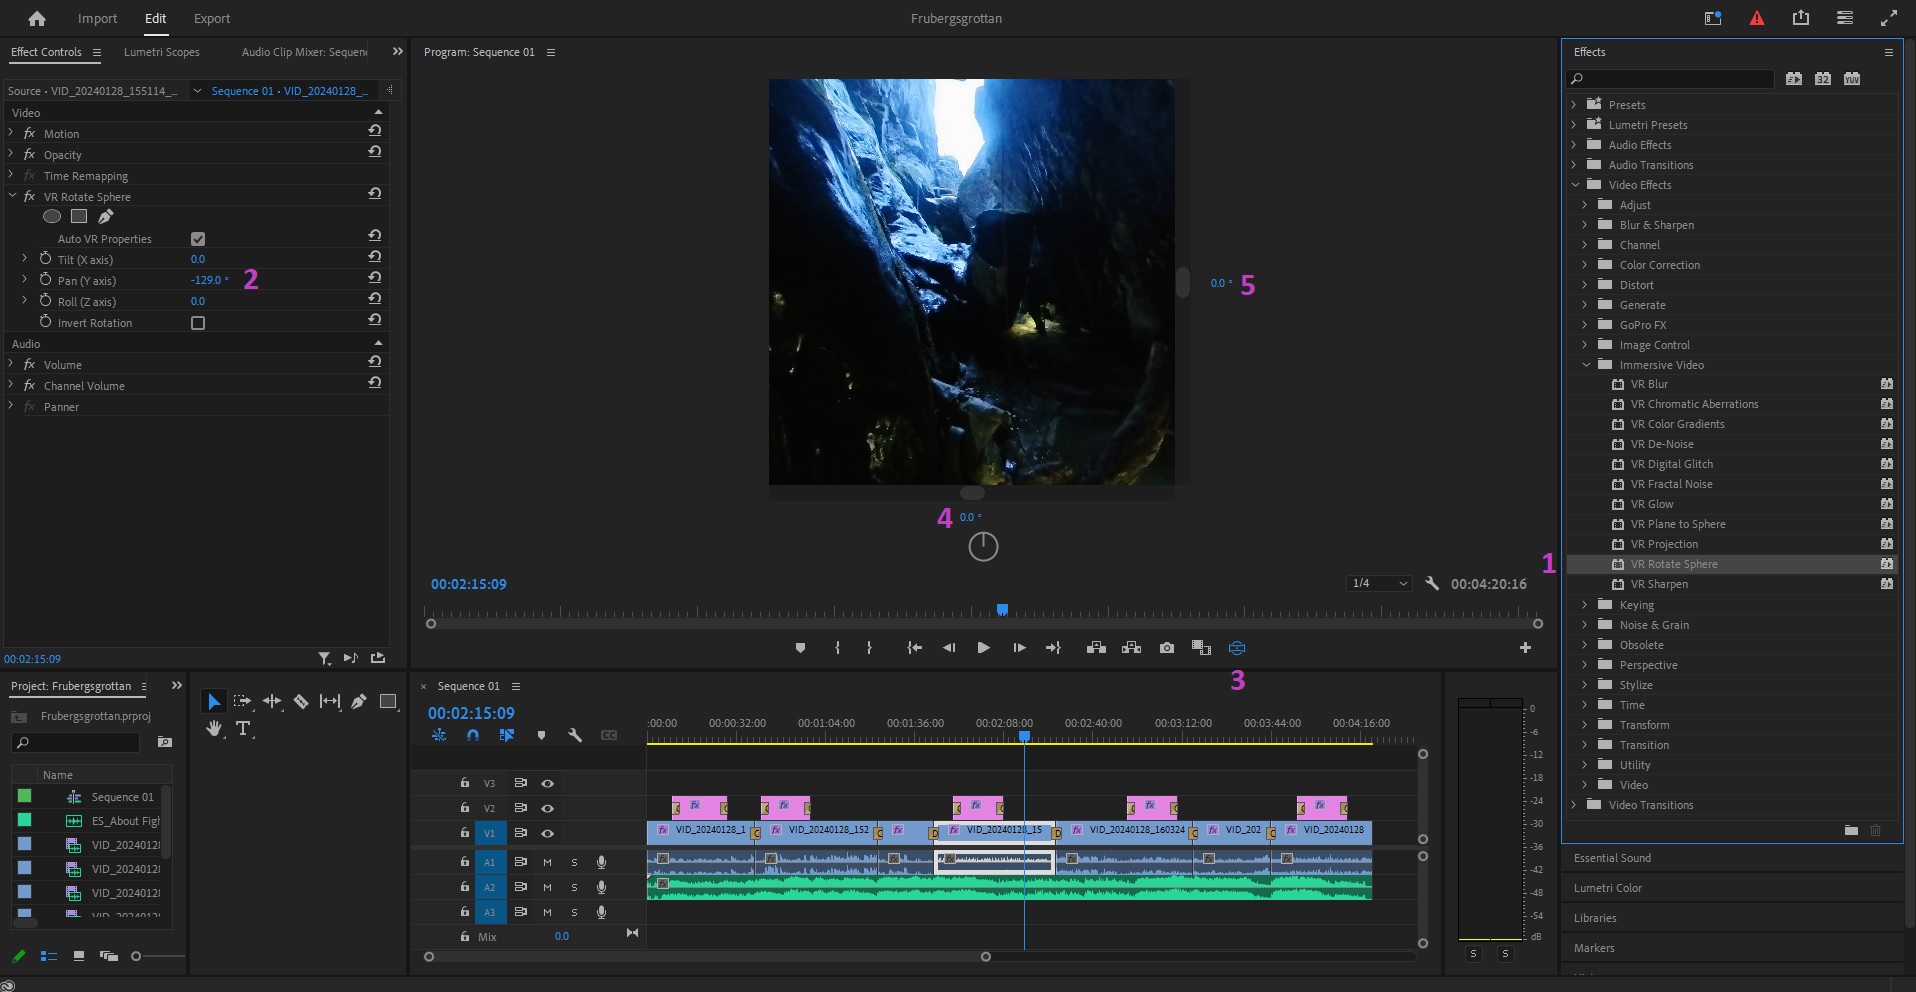Add Marker in program monitor
Viewport: 1916px width, 992px height.
click(800, 648)
